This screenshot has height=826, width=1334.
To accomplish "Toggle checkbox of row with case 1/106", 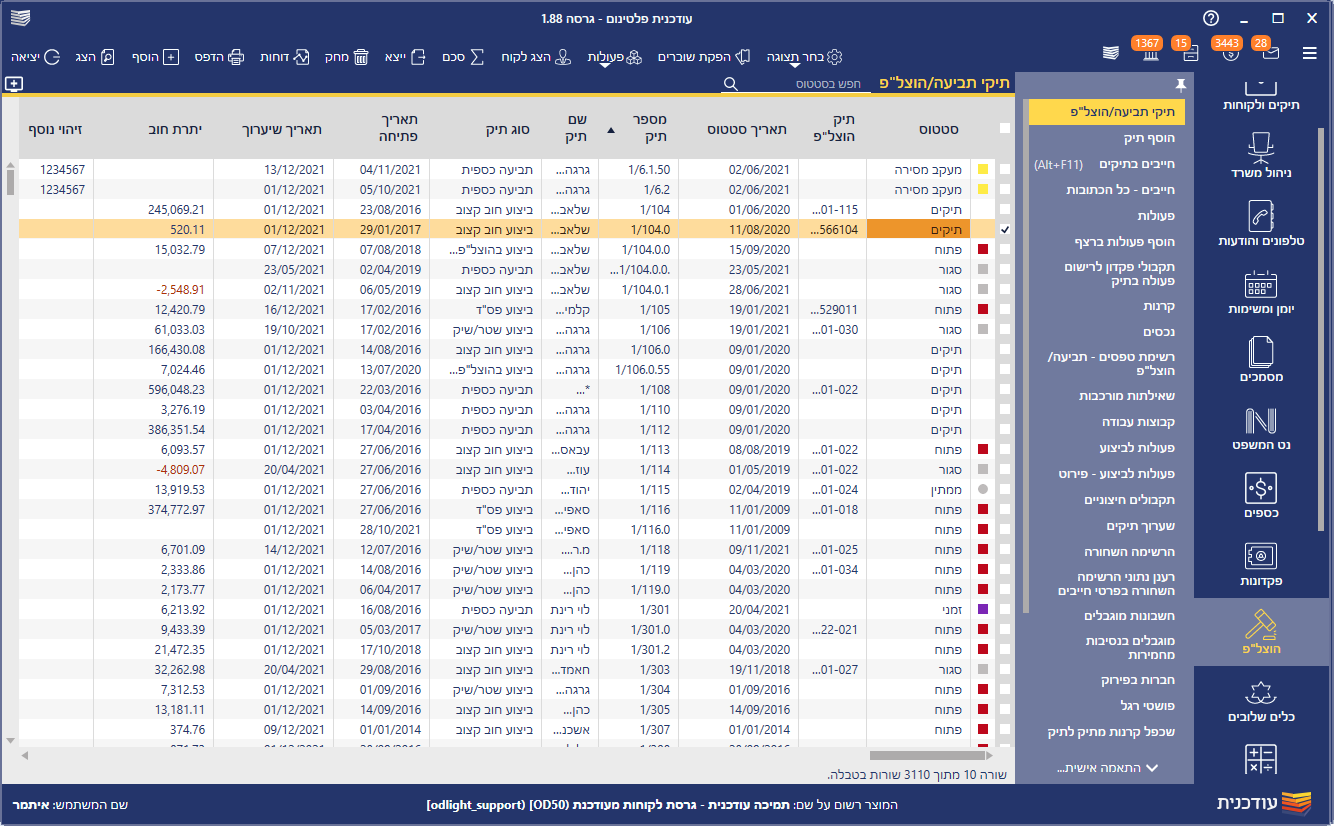I will click(x=1004, y=330).
